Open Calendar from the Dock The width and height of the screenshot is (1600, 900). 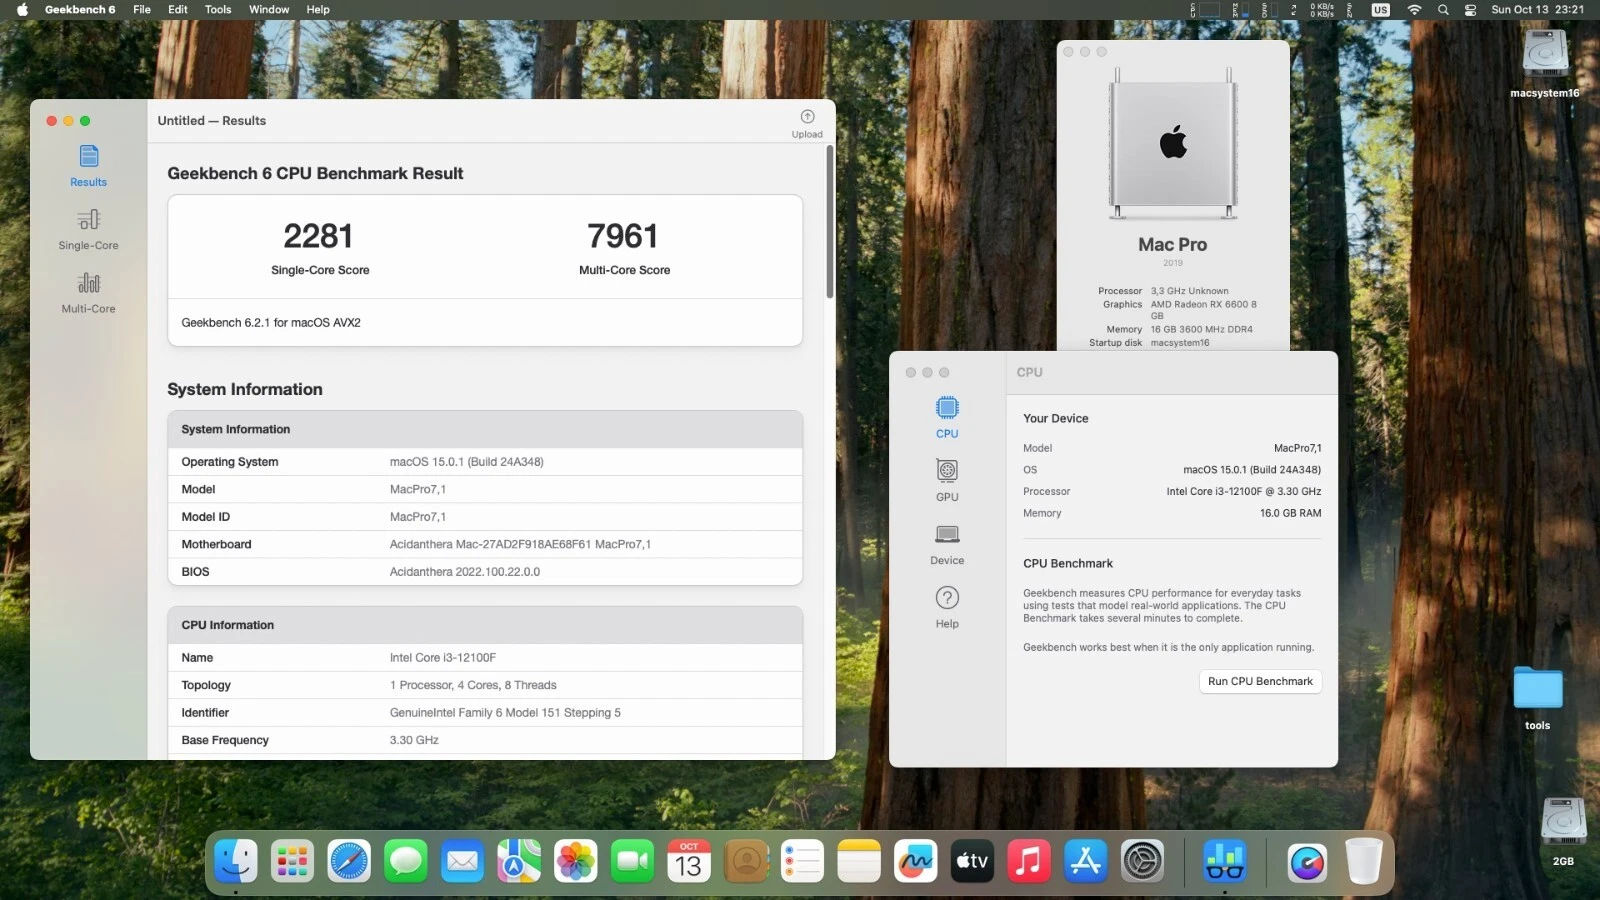[689, 860]
